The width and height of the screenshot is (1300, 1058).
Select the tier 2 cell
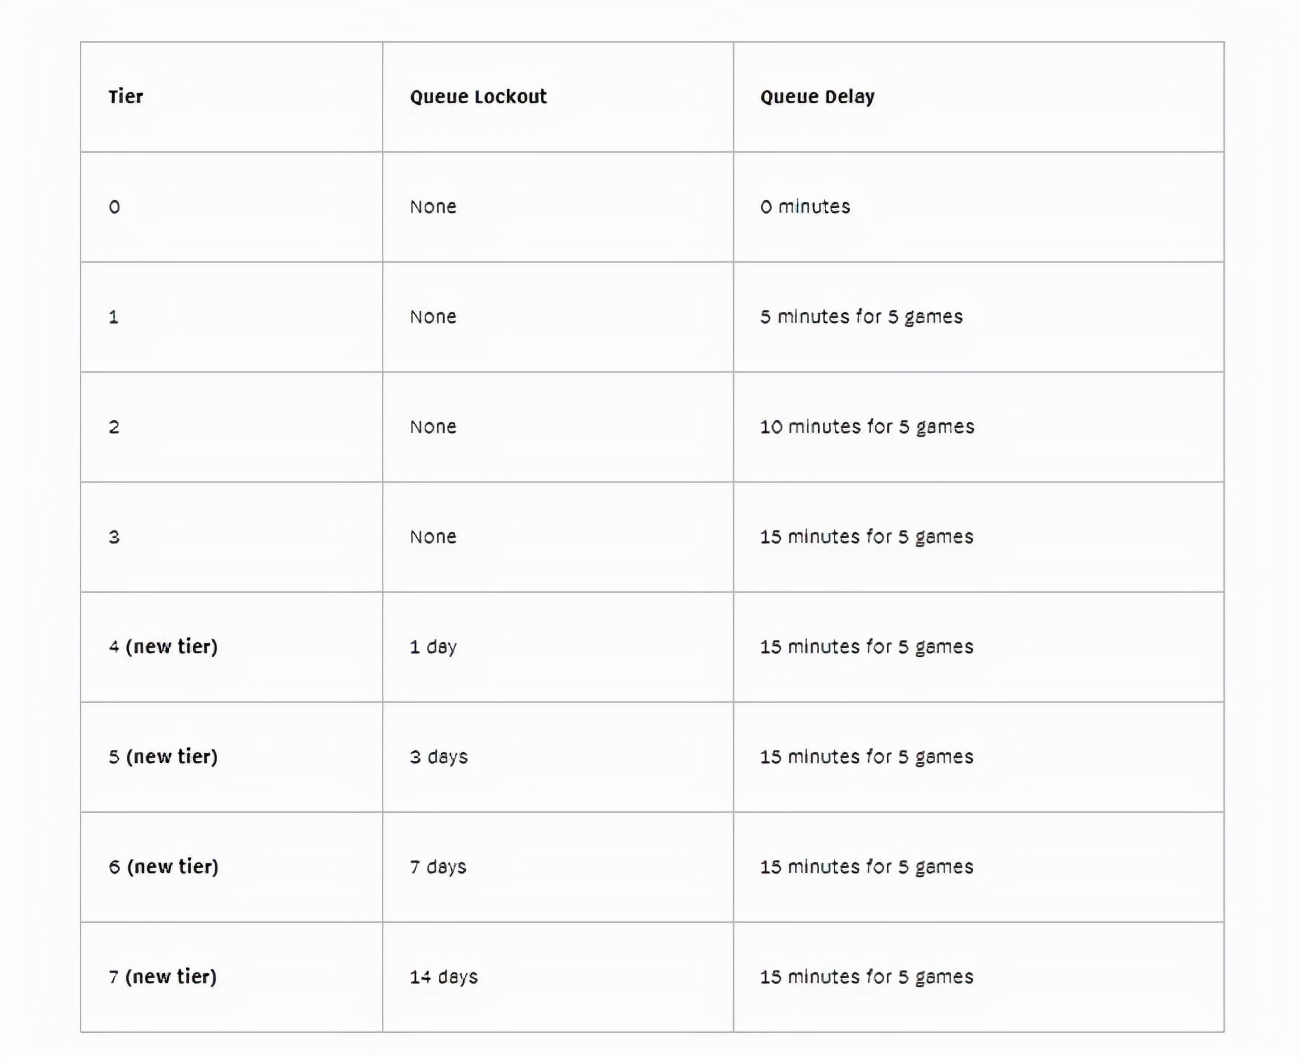click(x=114, y=427)
